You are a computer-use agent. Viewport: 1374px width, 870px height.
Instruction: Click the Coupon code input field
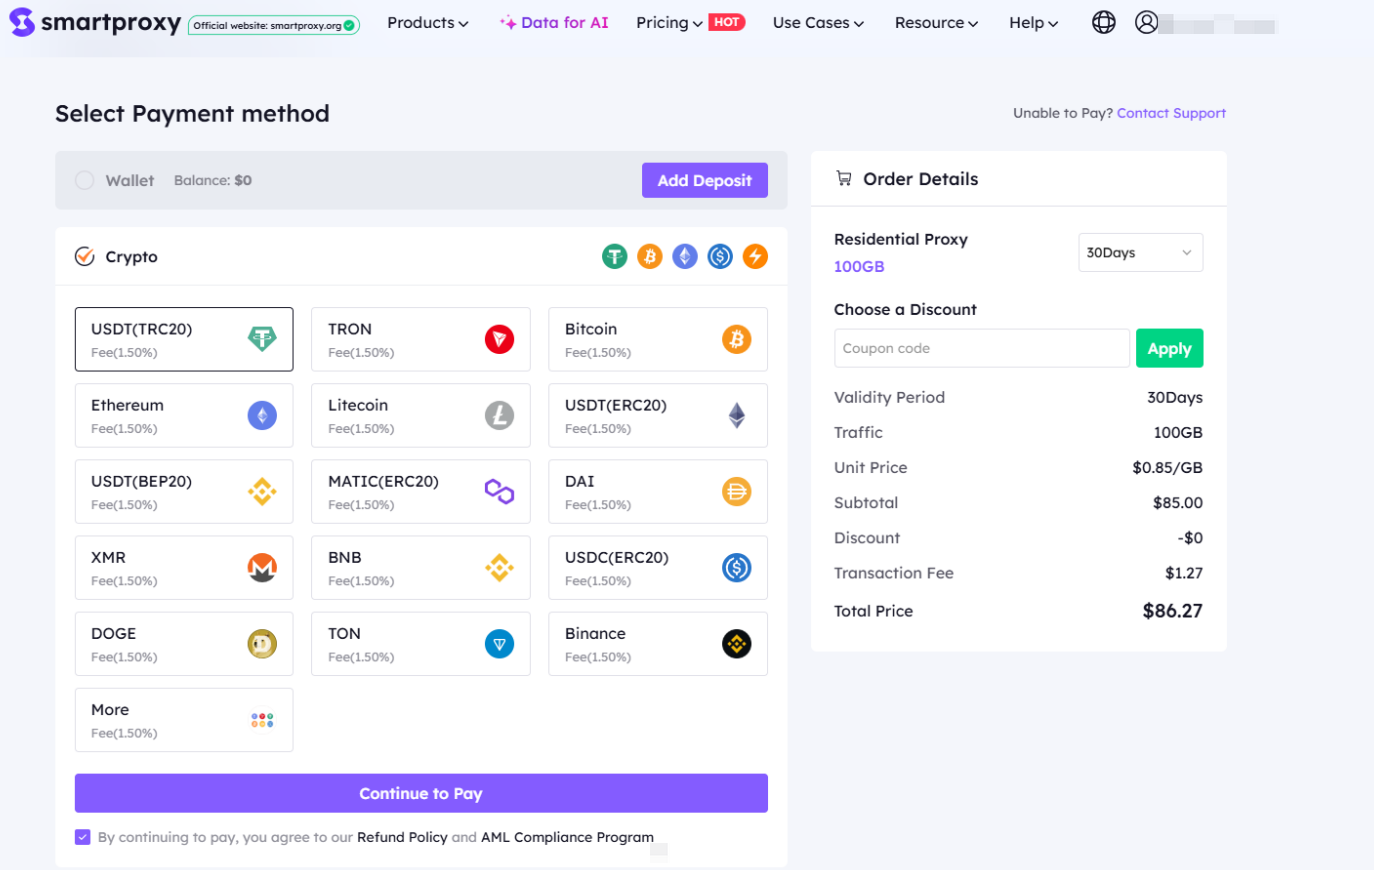[982, 348]
